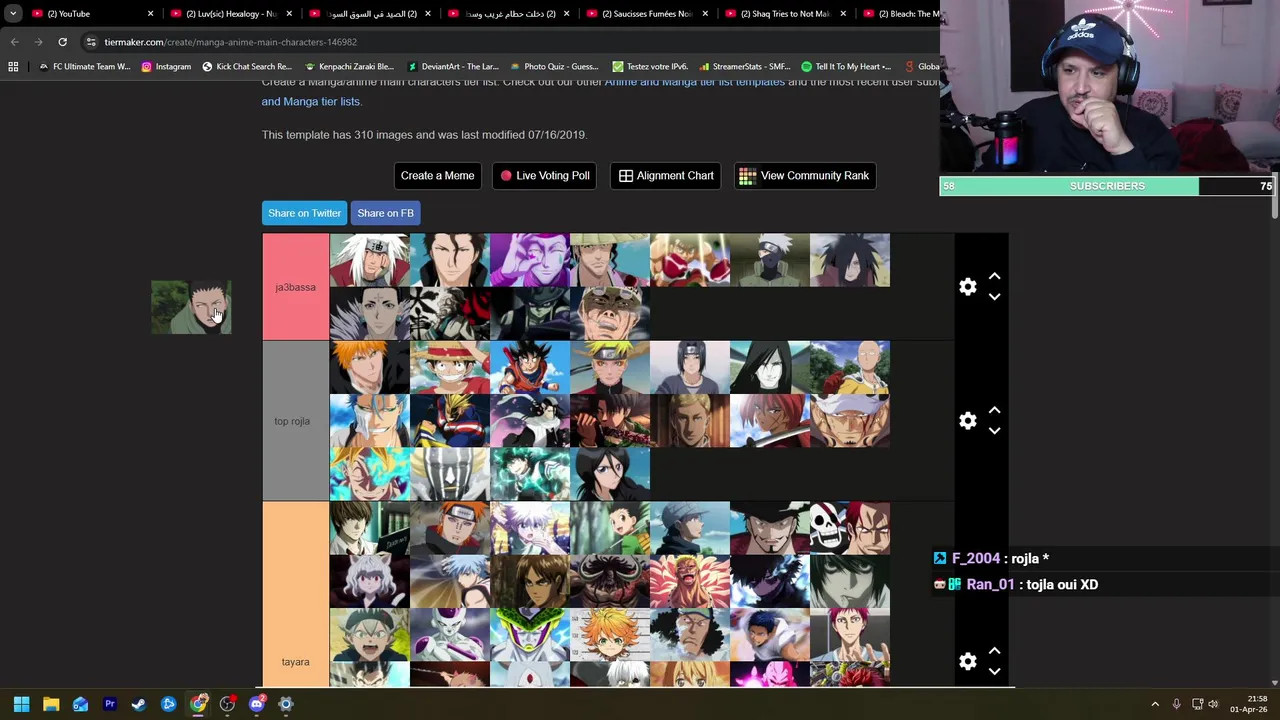This screenshot has height=720, width=1280.
Task: Open OBS Studio from taskbar
Action: (227, 704)
